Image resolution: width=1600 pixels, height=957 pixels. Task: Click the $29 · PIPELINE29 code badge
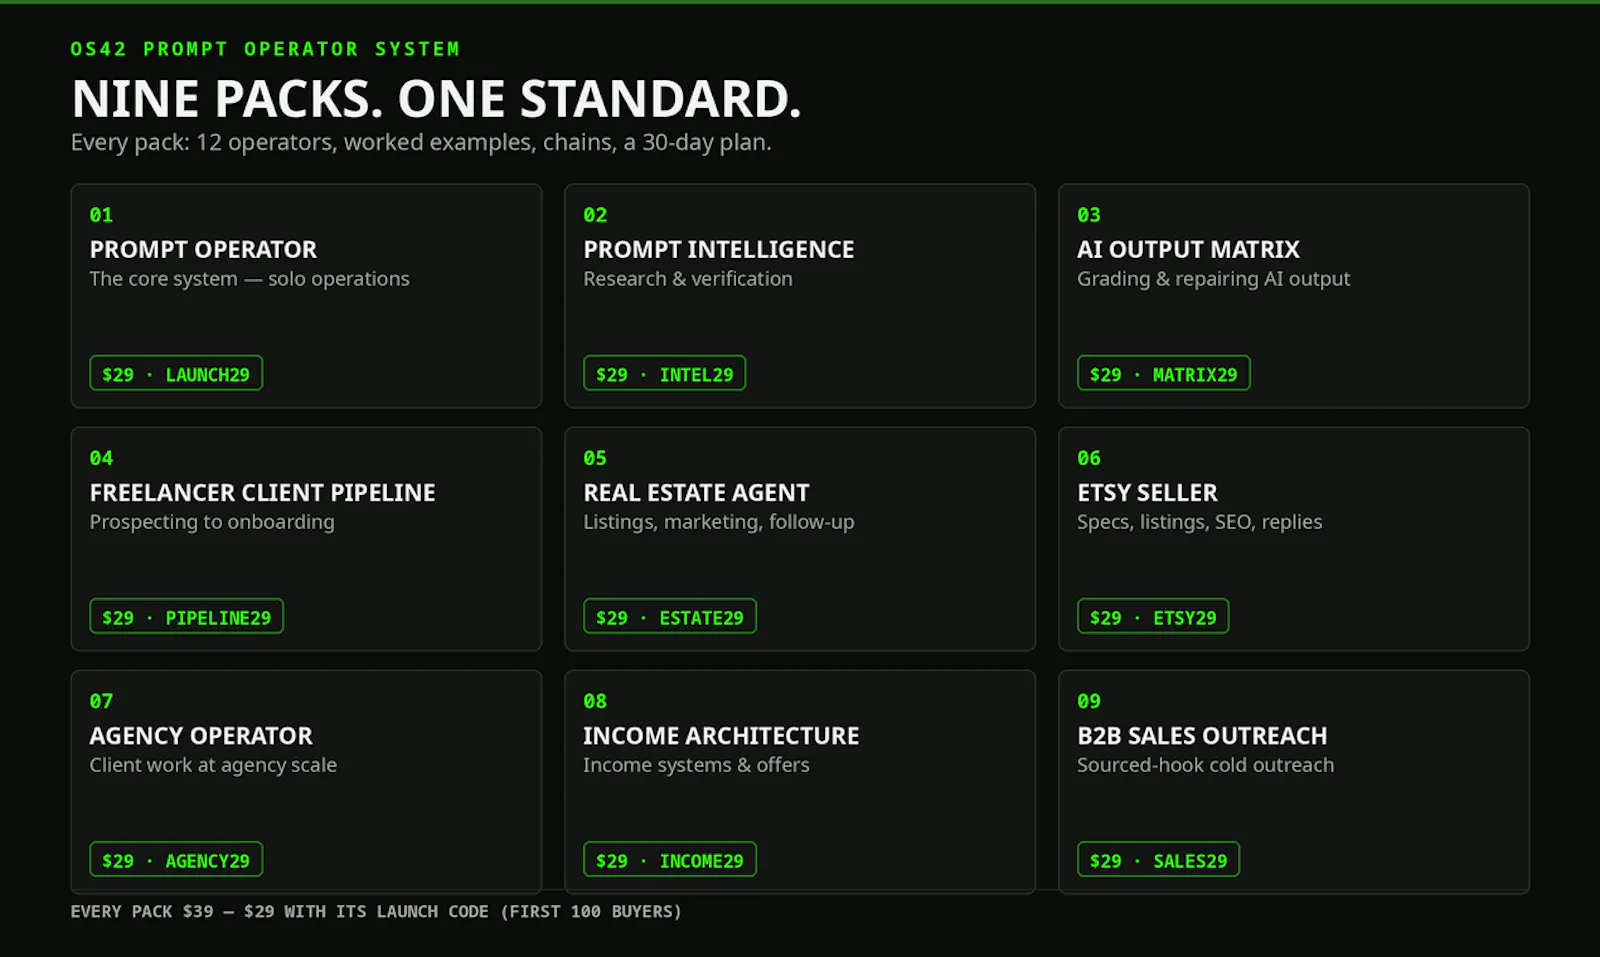click(186, 616)
